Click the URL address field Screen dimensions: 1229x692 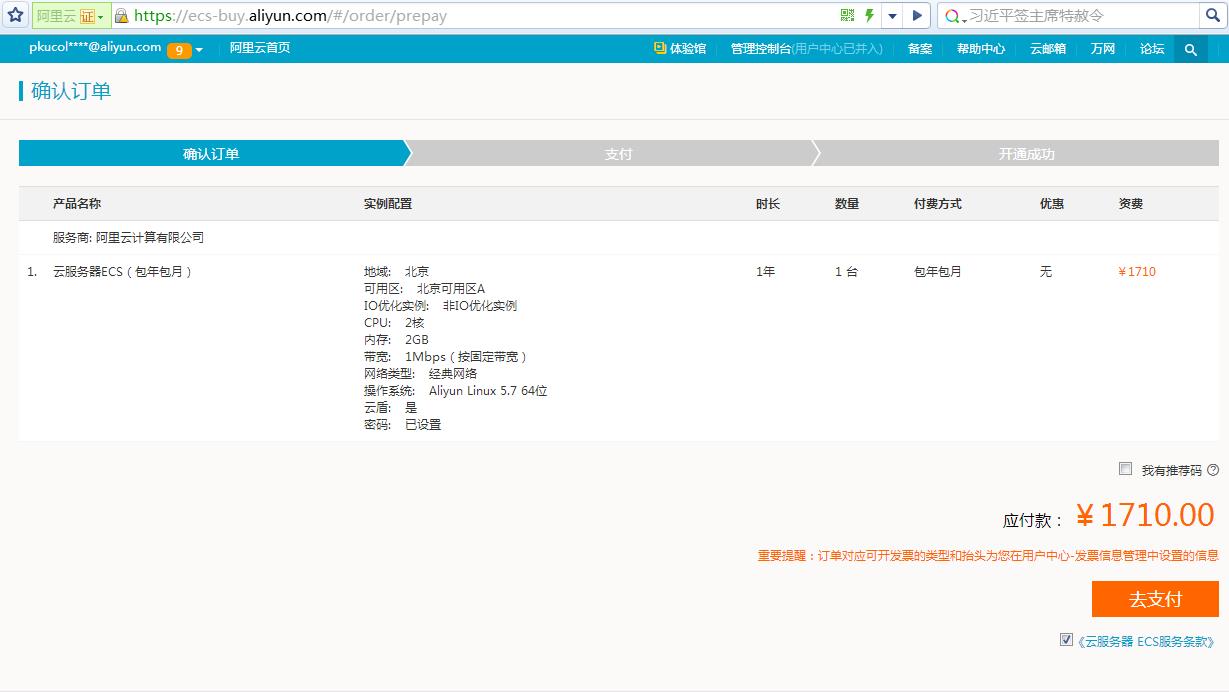[x=485, y=16]
